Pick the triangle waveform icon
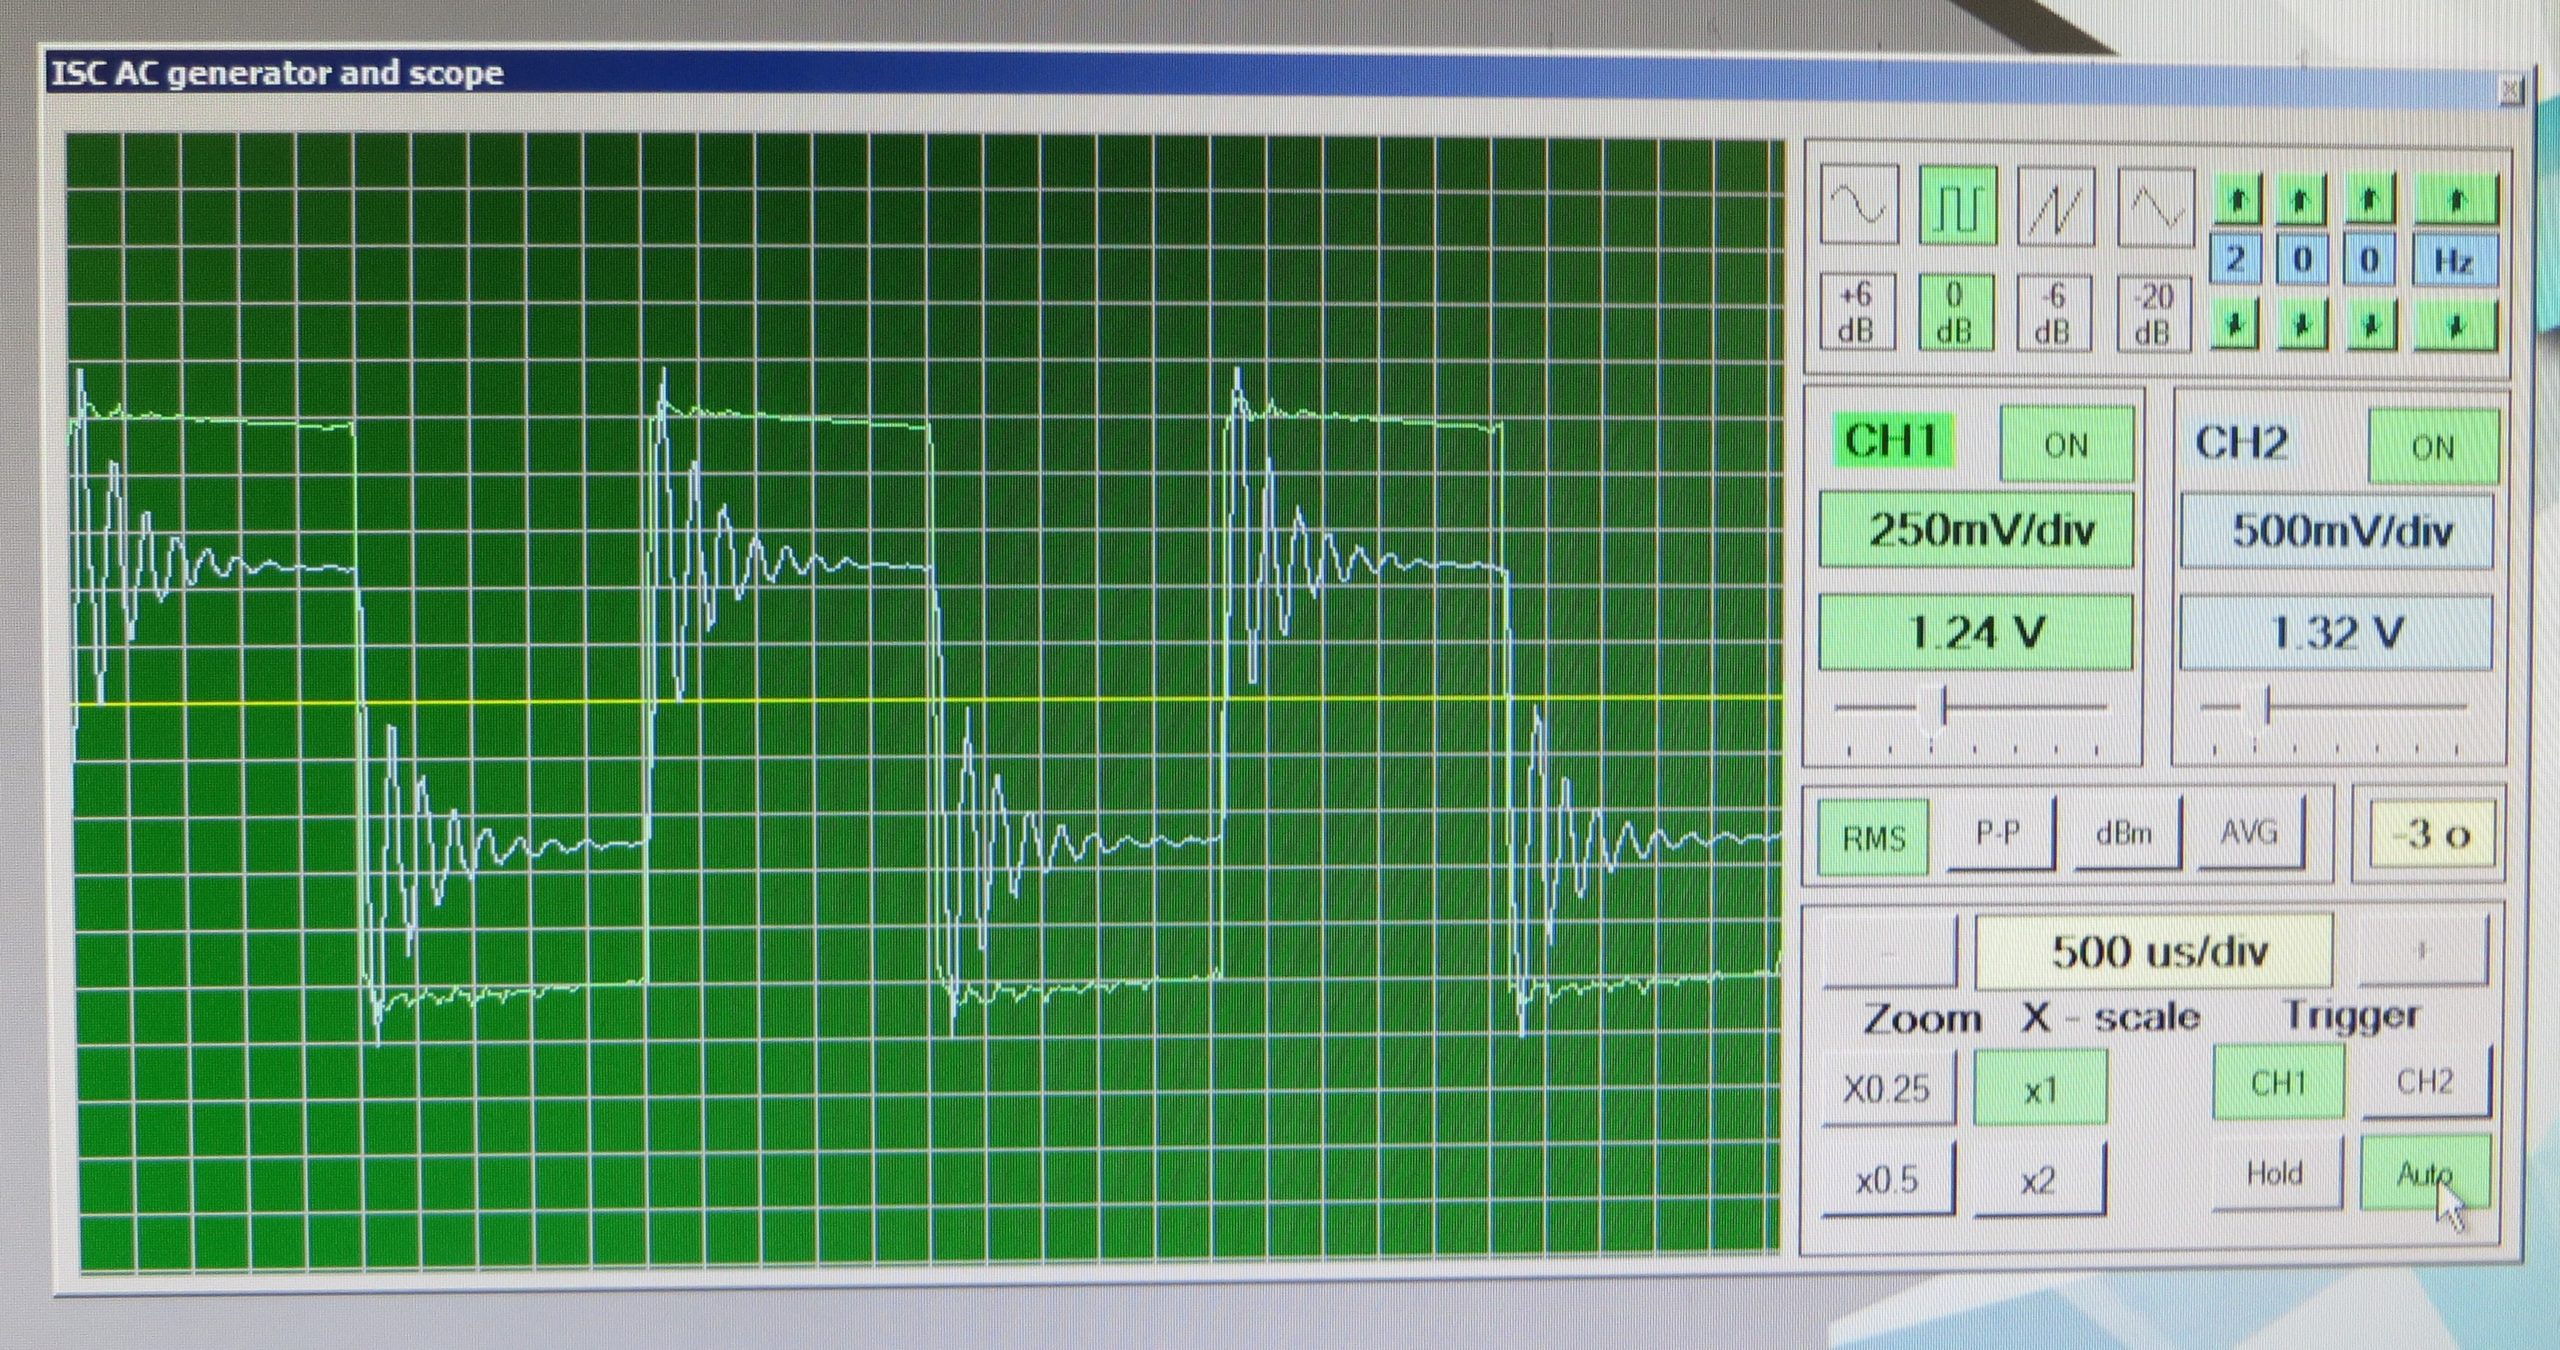Viewport: 2560px width, 1350px height. (2156, 209)
